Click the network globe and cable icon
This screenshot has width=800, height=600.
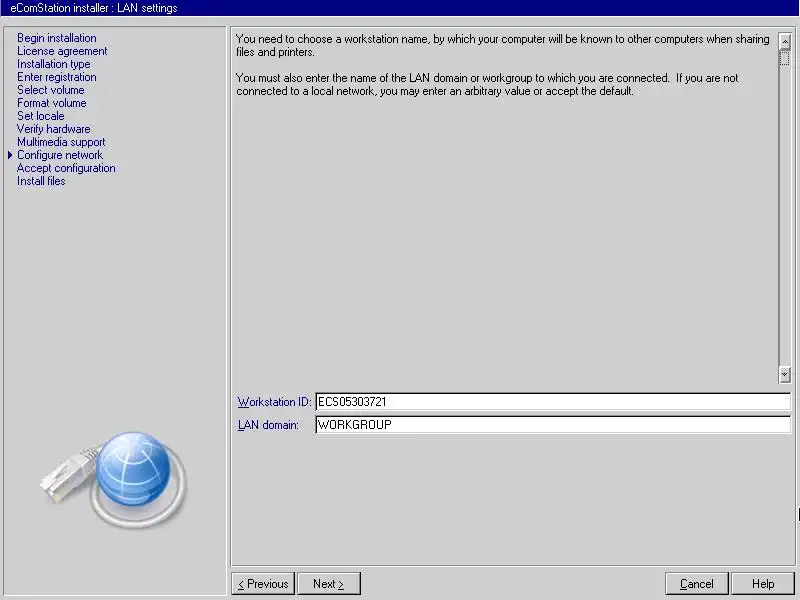coord(114,480)
